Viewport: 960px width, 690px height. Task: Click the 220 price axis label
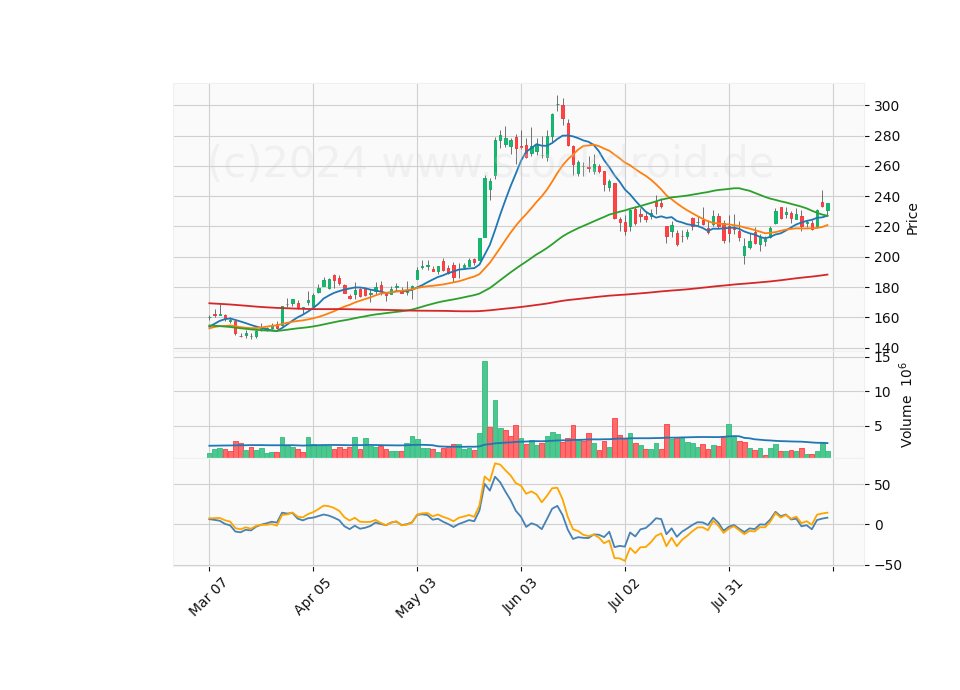coord(887,227)
